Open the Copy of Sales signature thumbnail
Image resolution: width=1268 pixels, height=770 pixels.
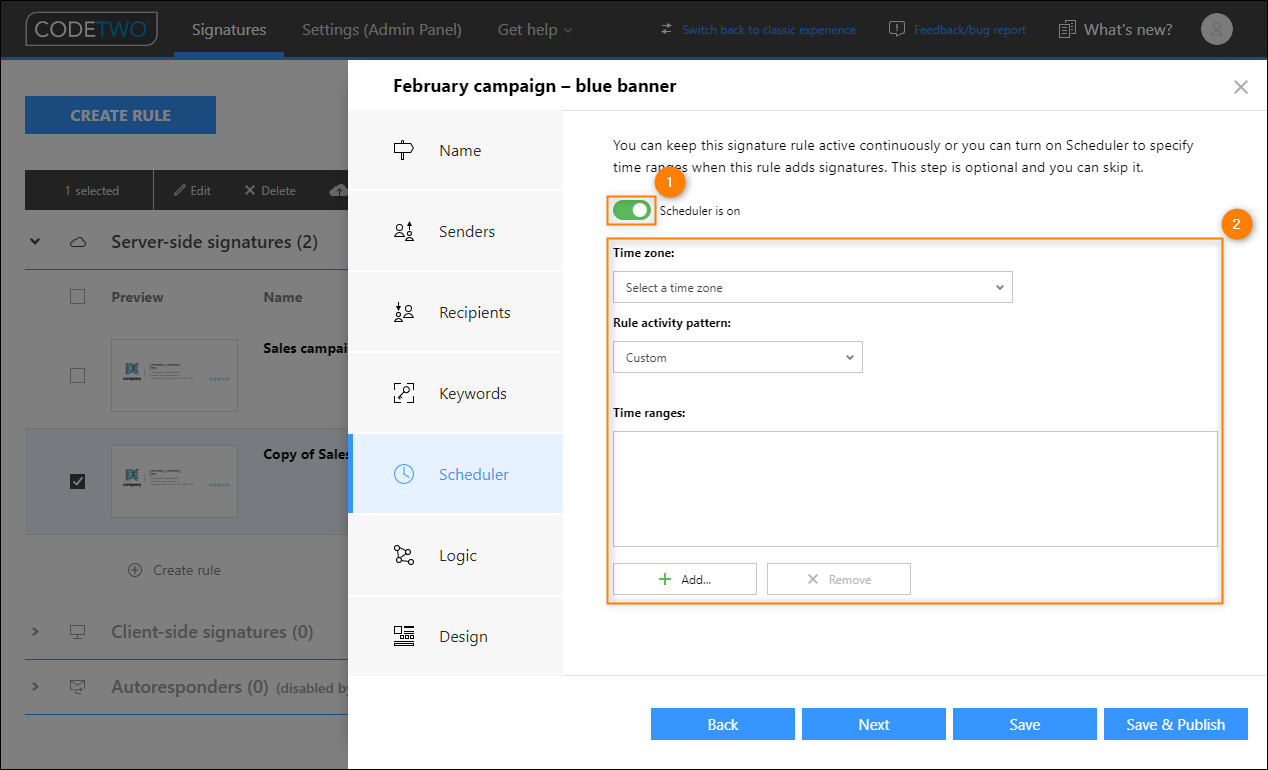(x=174, y=481)
